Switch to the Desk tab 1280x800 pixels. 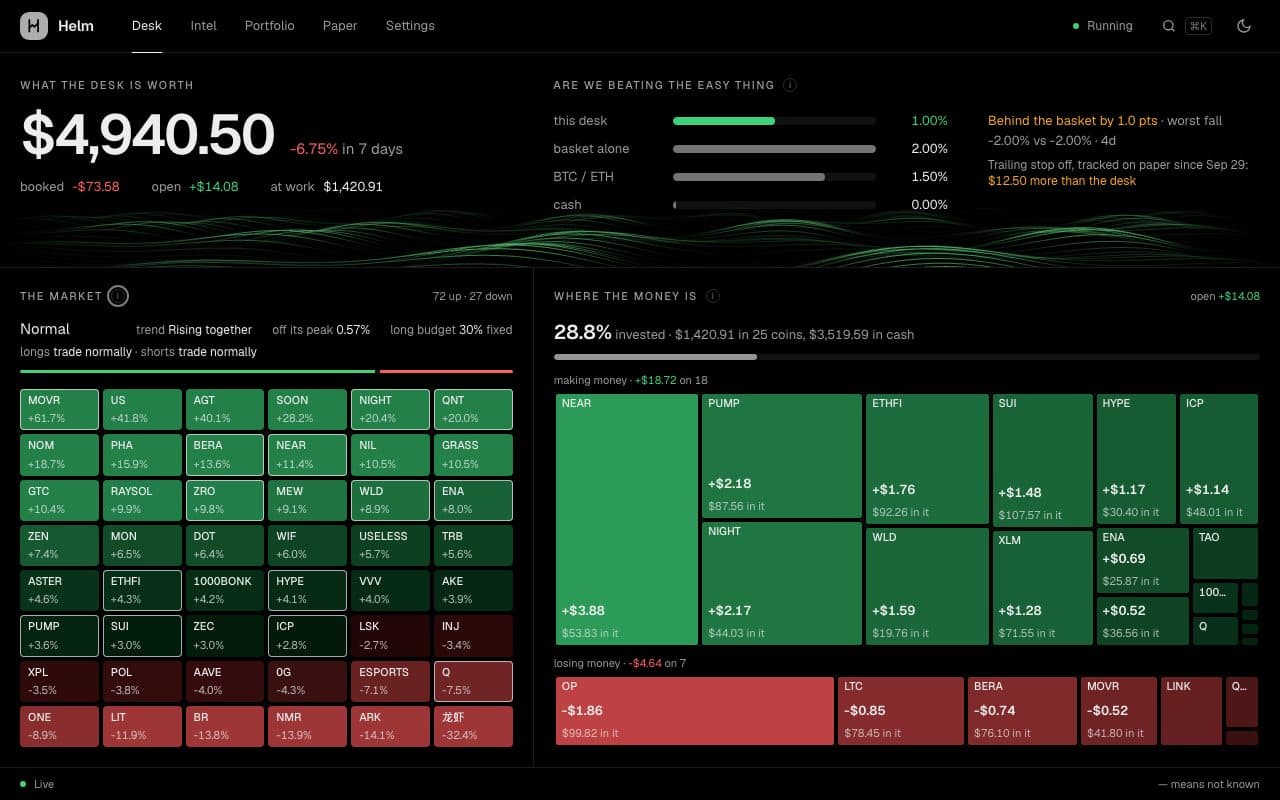[x=147, y=26]
